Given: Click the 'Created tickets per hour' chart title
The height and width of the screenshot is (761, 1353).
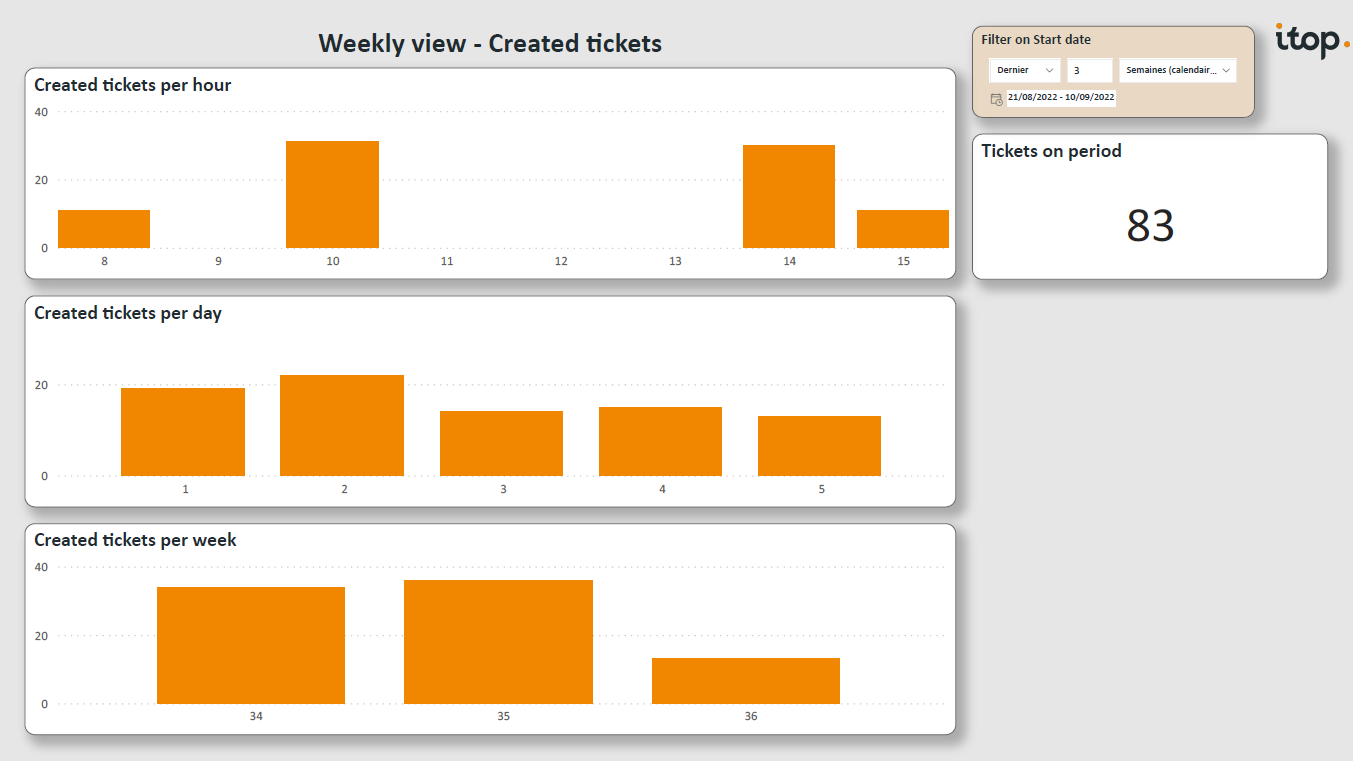Looking at the screenshot, I should [133, 86].
